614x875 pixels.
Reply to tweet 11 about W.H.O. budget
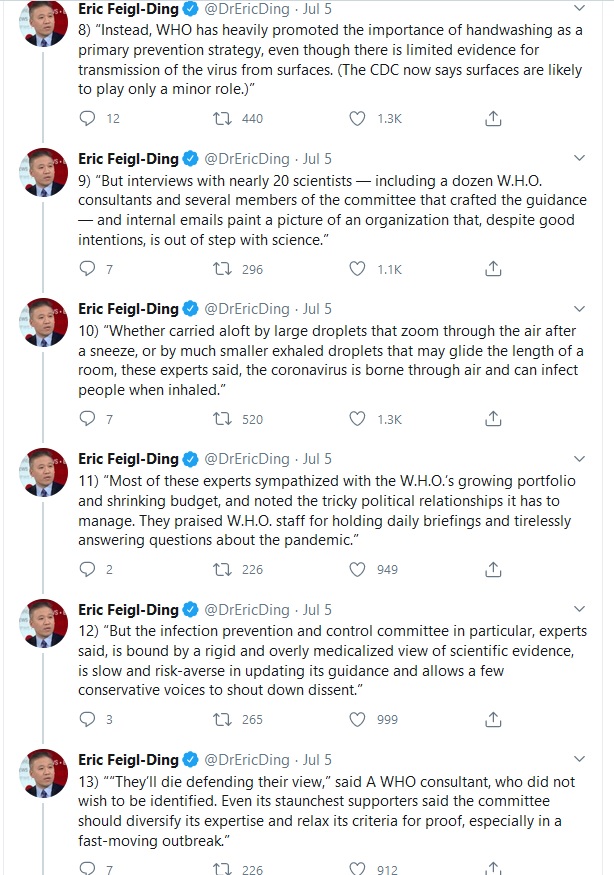(86, 569)
